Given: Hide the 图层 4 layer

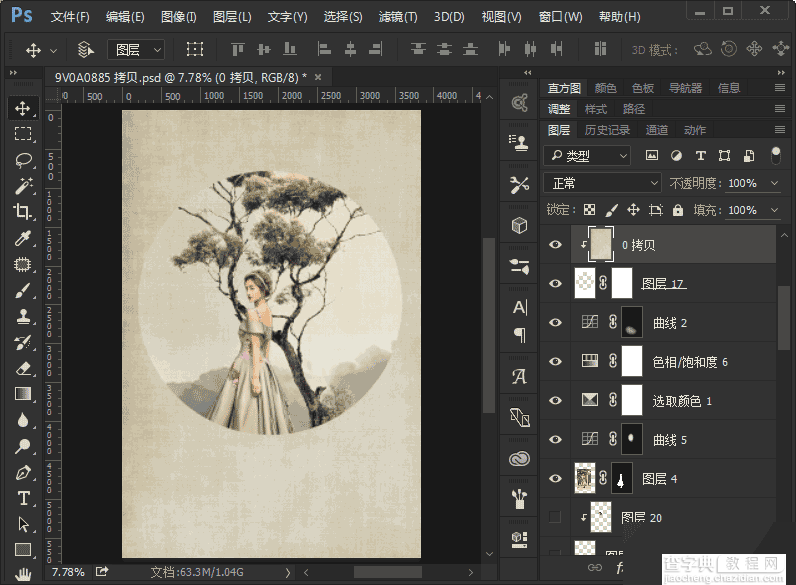Looking at the screenshot, I should (x=555, y=478).
